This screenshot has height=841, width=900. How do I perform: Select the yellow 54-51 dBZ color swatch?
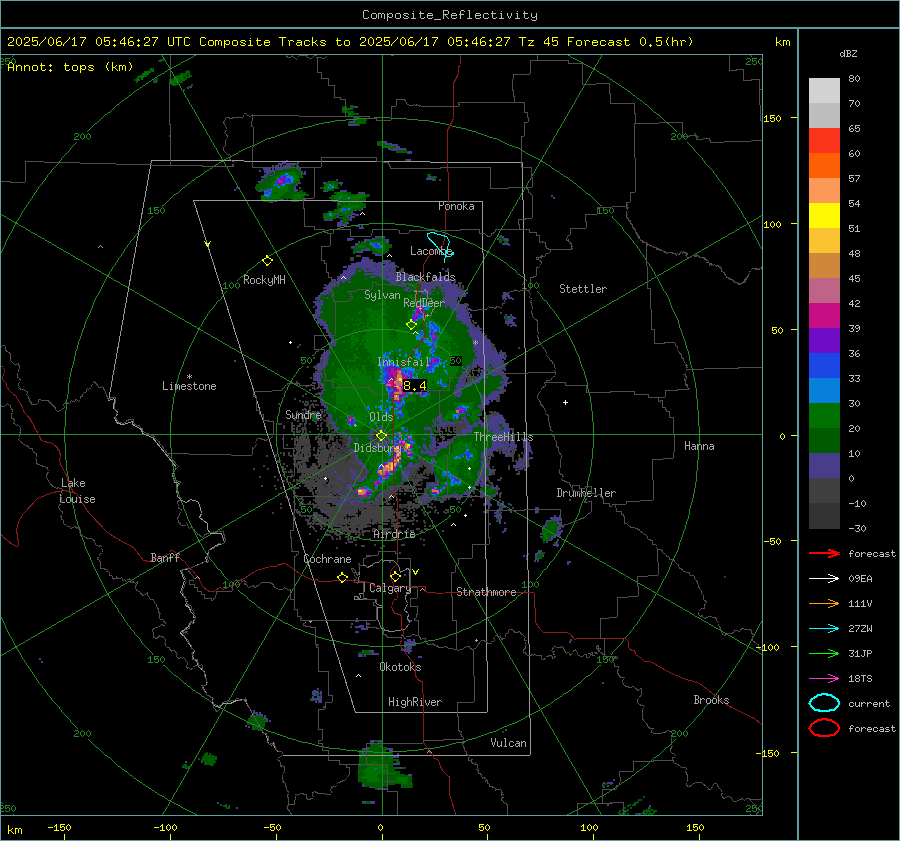824,216
